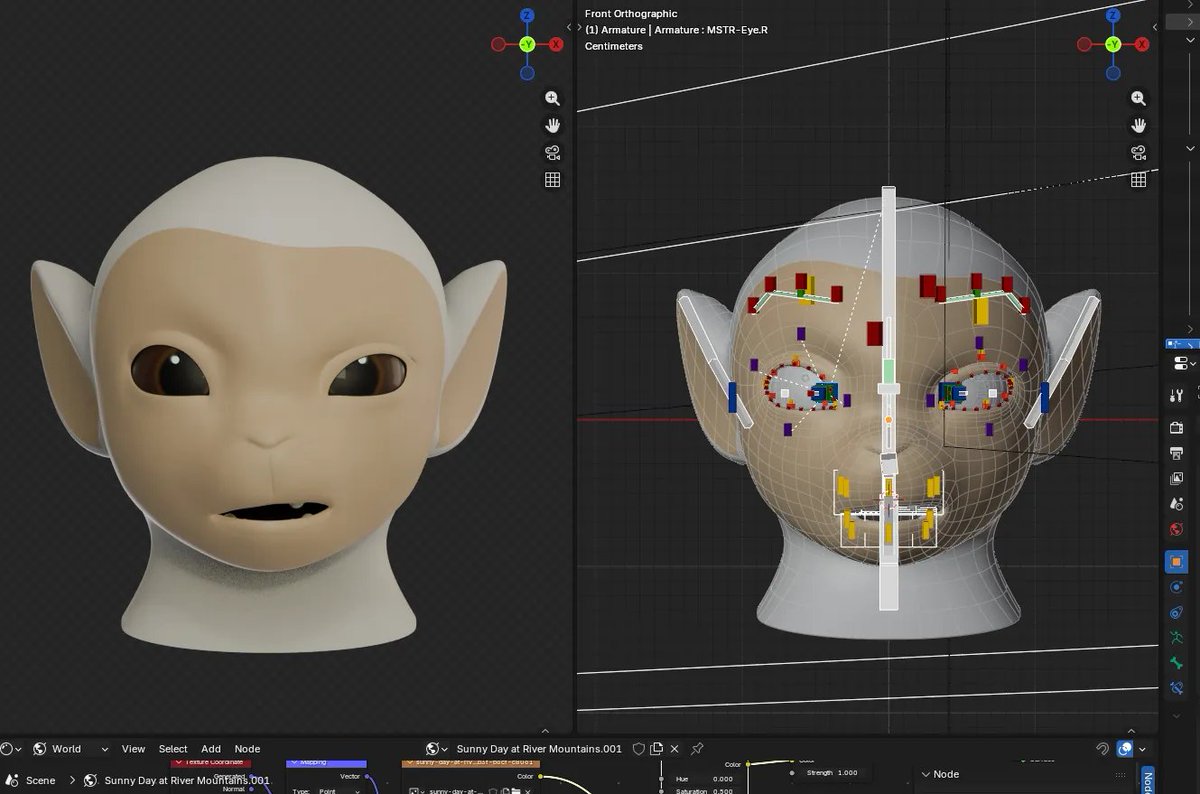Click green Y axis on left gizmo
This screenshot has height=794, width=1200.
(527, 44)
